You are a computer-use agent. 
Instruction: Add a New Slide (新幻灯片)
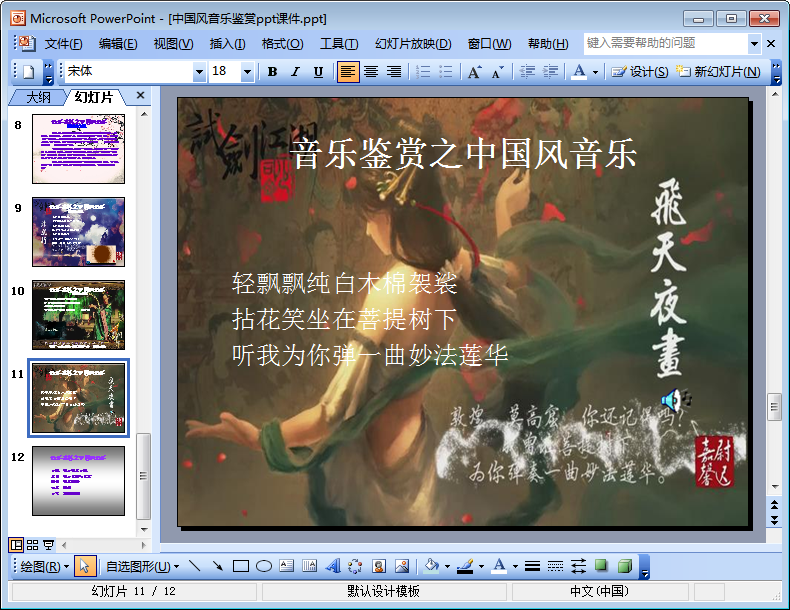click(718, 72)
